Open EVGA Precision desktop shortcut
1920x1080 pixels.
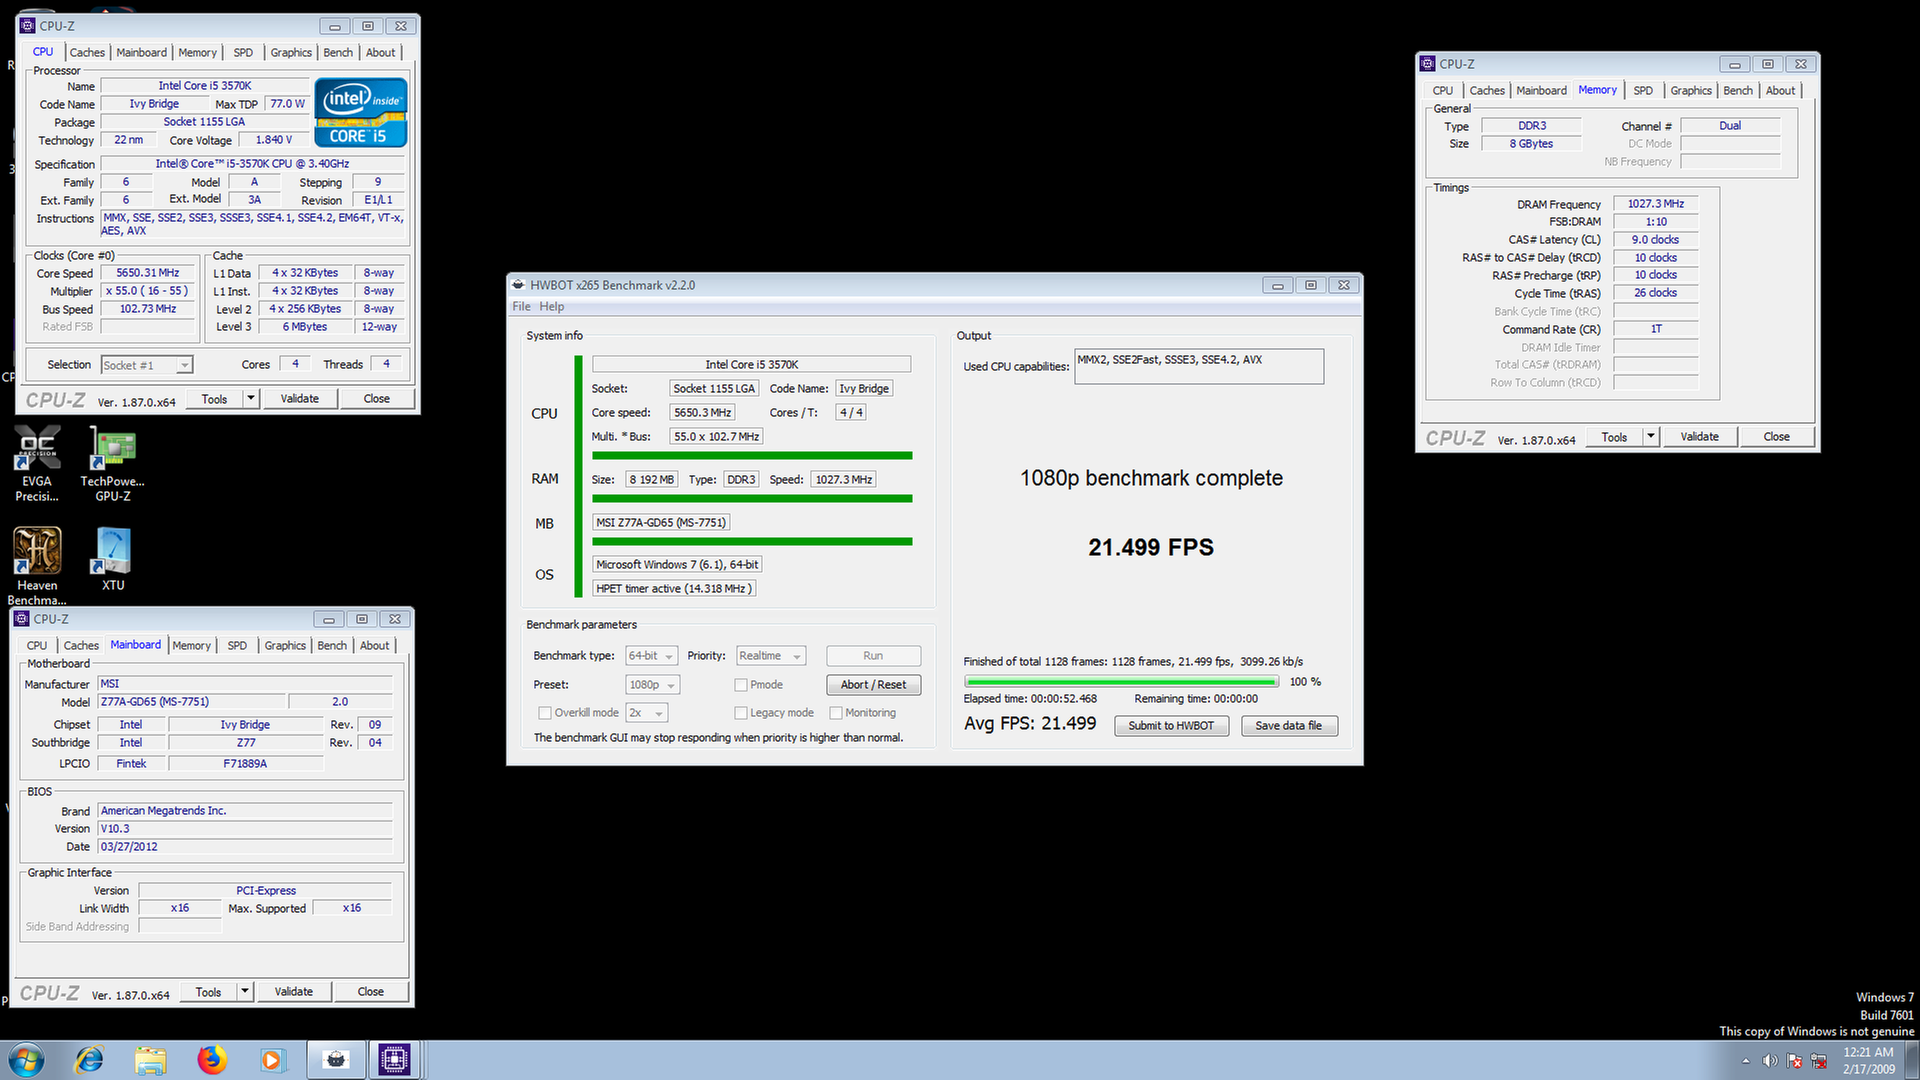38,462
